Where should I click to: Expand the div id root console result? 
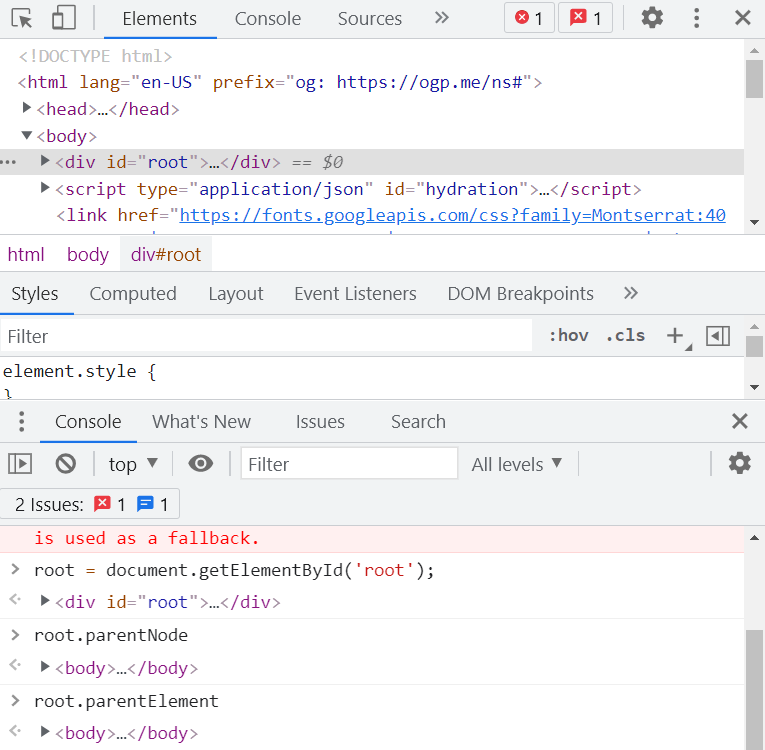pyautogui.click(x=45, y=601)
